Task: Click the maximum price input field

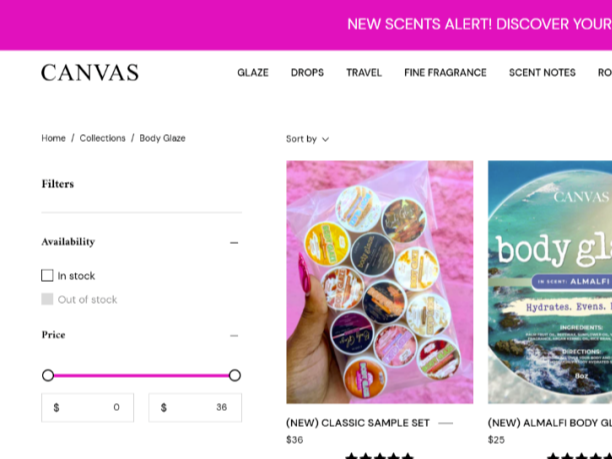Action: (x=195, y=407)
